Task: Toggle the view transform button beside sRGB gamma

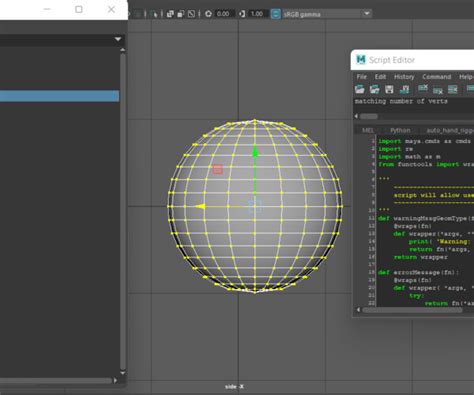Action: point(275,14)
